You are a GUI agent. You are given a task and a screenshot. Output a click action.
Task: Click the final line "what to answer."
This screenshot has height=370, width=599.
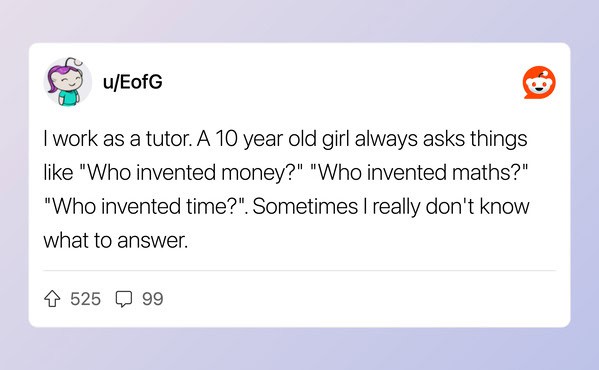pos(116,241)
